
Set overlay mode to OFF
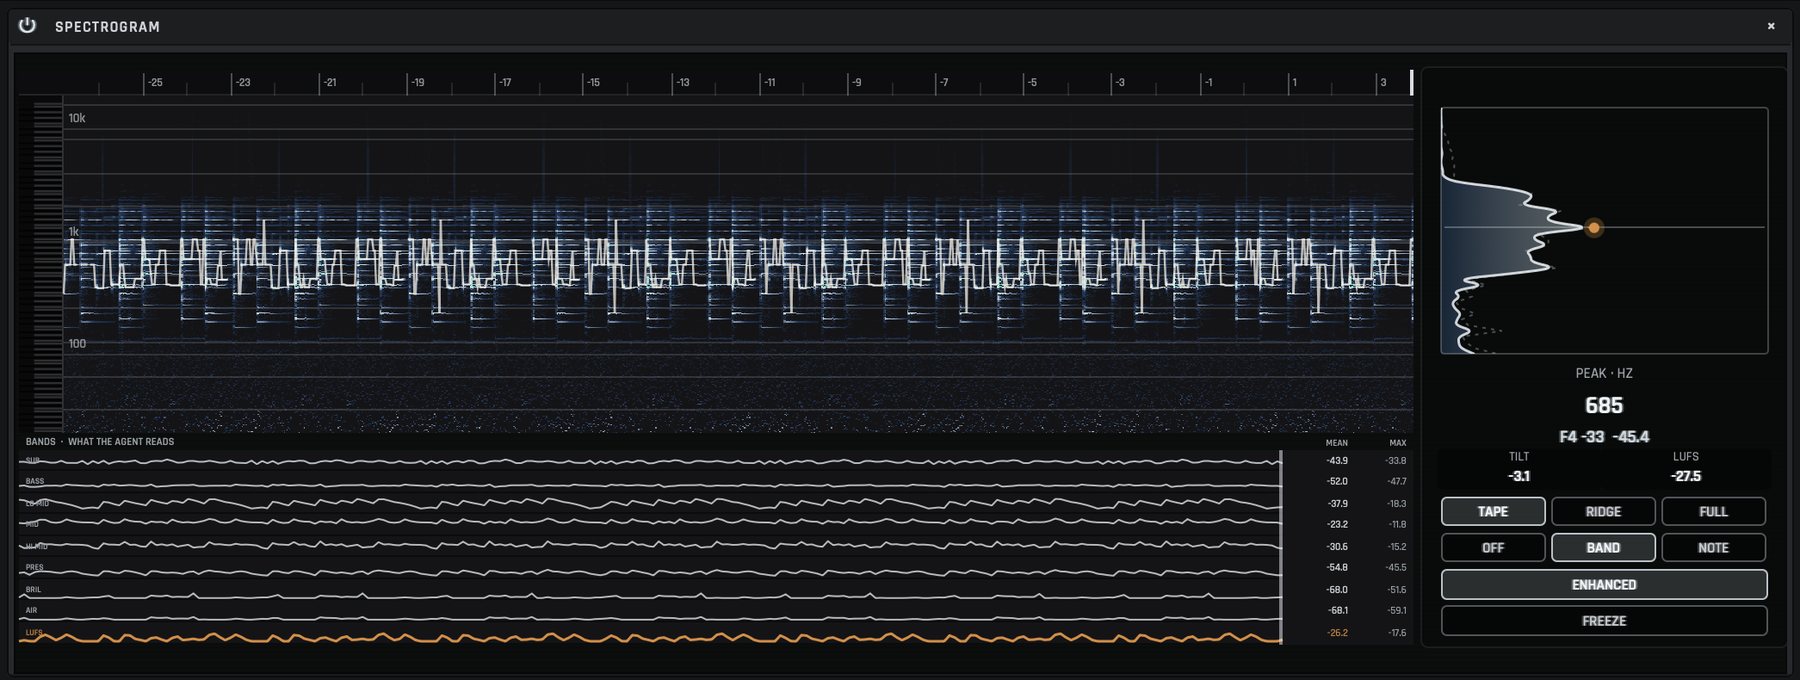pyautogui.click(x=1493, y=548)
